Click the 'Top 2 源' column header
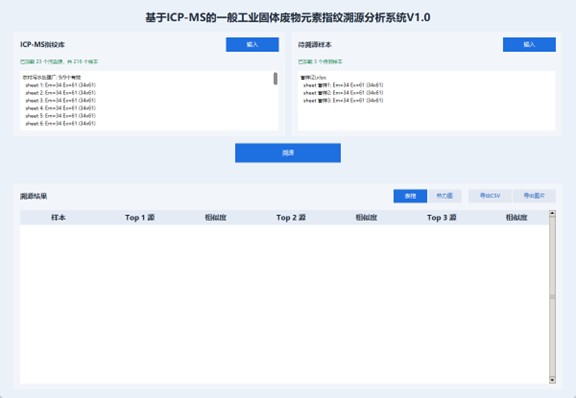Viewport: 576px width, 398px height. pos(291,218)
